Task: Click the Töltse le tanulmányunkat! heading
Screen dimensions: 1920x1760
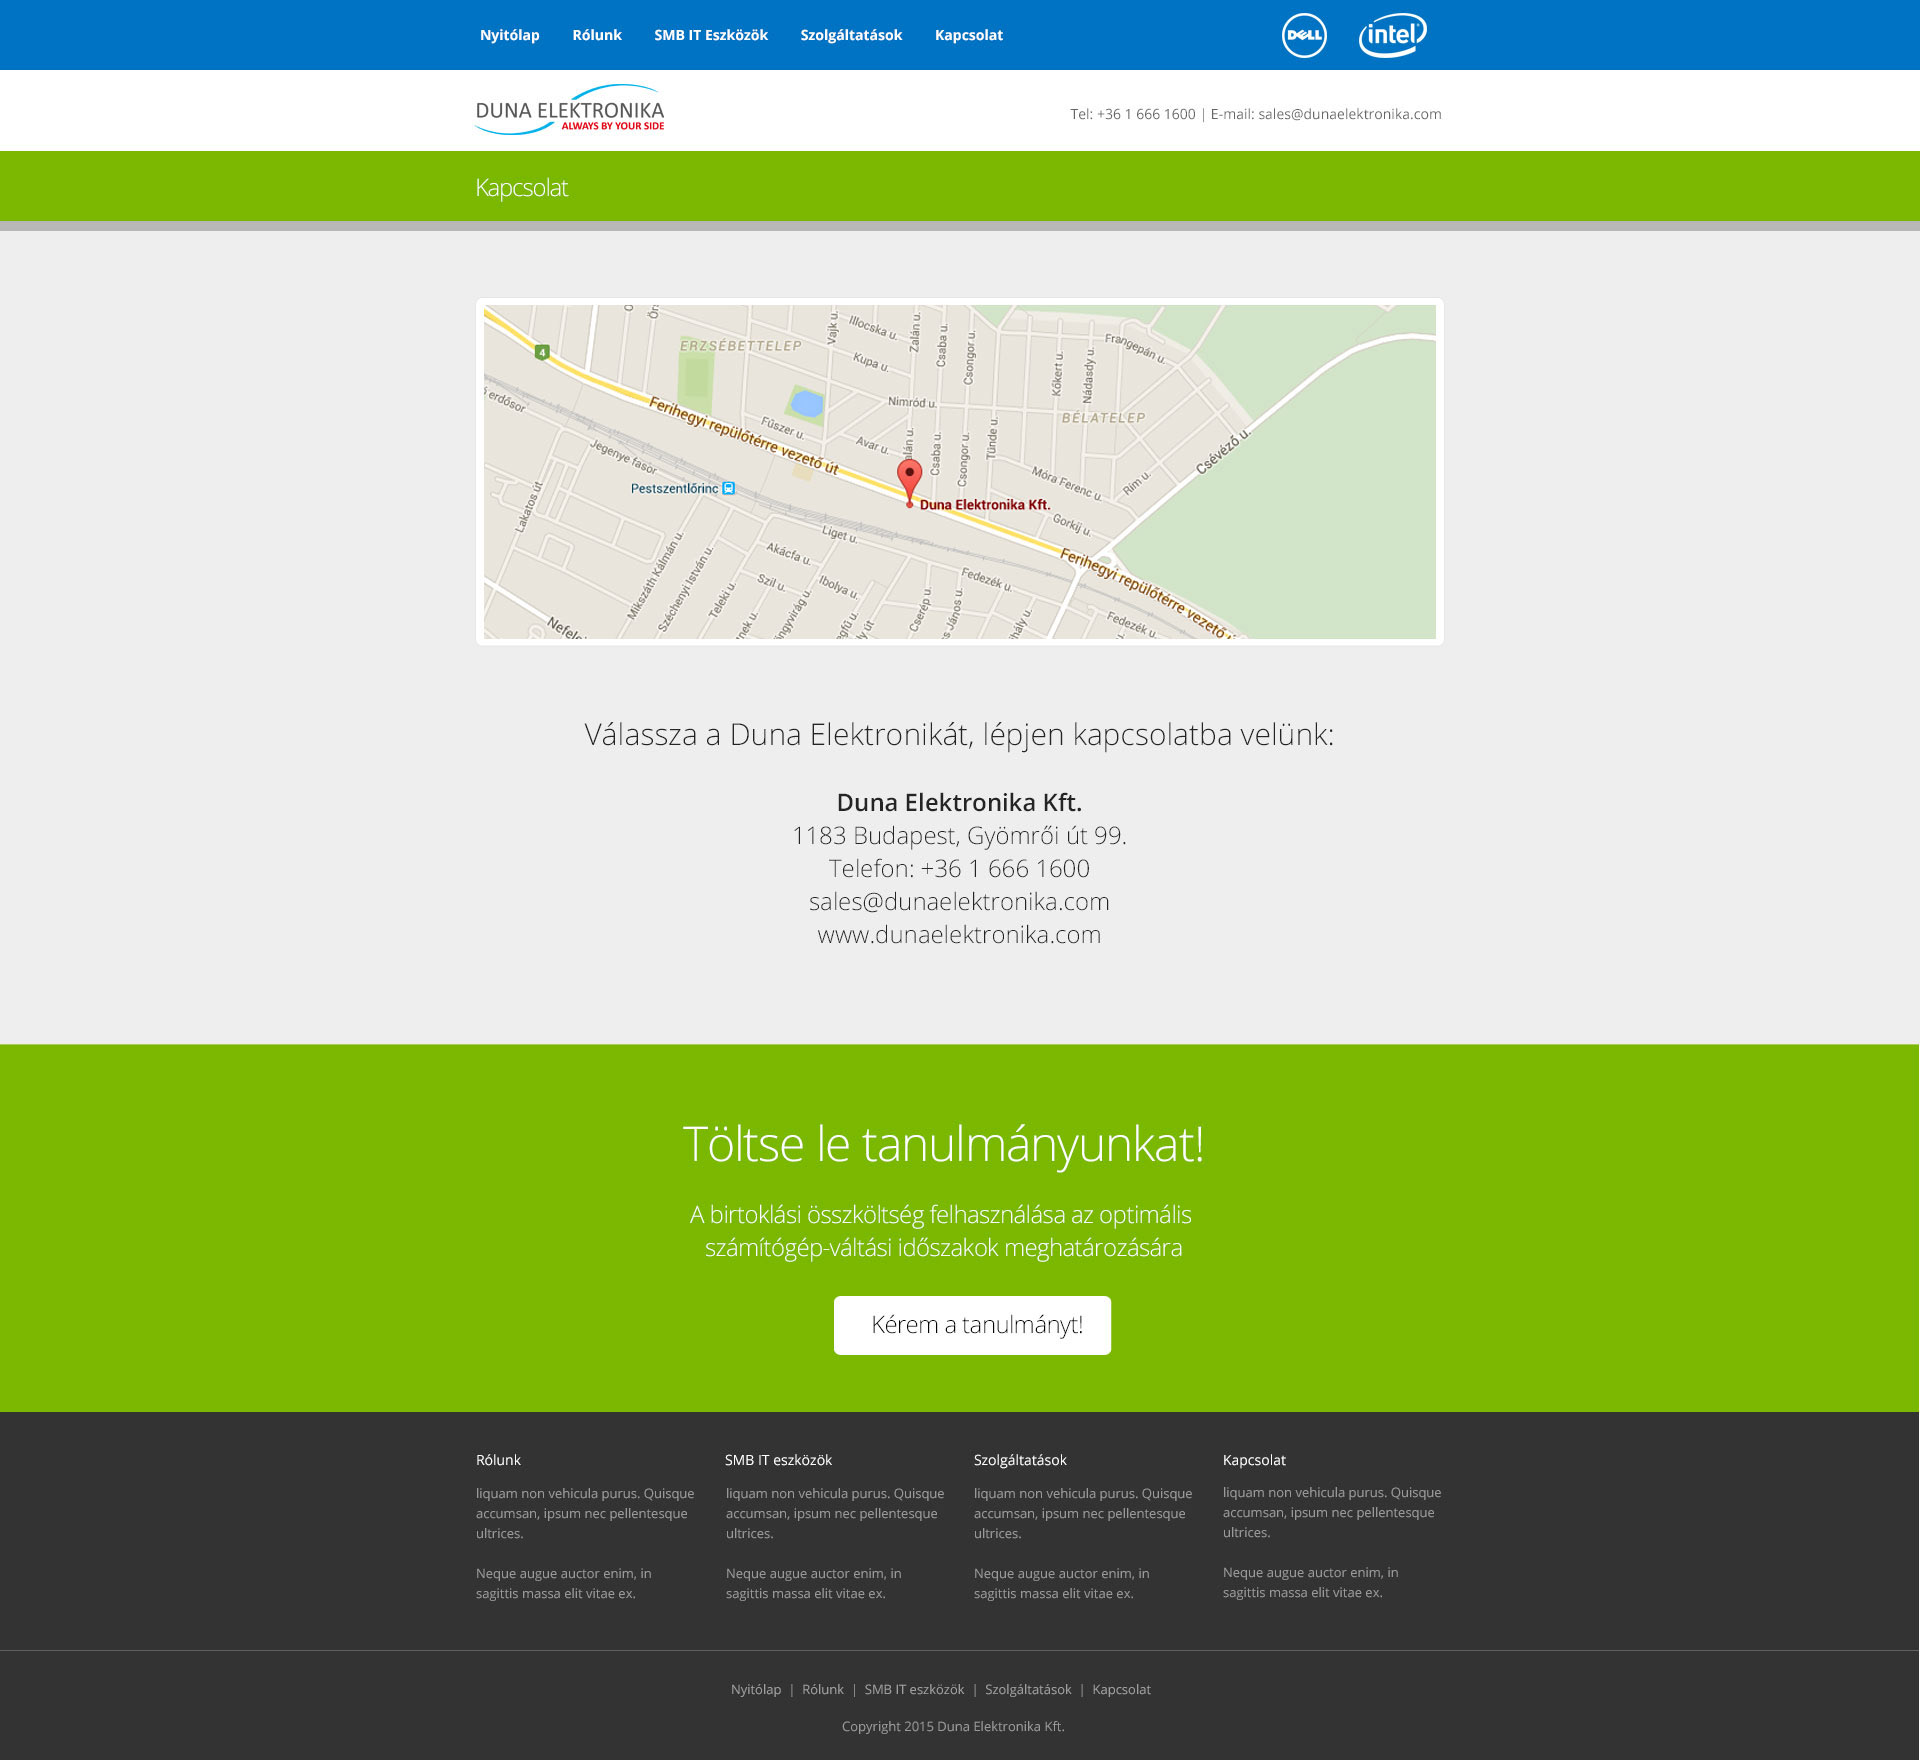Action: coord(943,1144)
